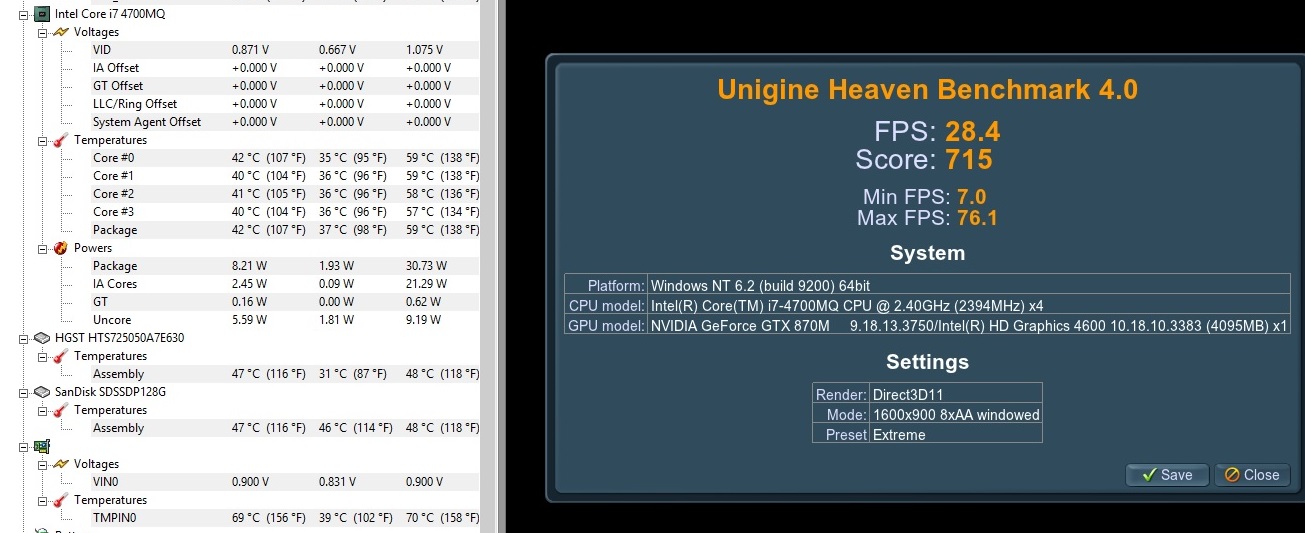
Task: Collapse the Temperatures node containing TMPIN0
Action: tap(42, 500)
